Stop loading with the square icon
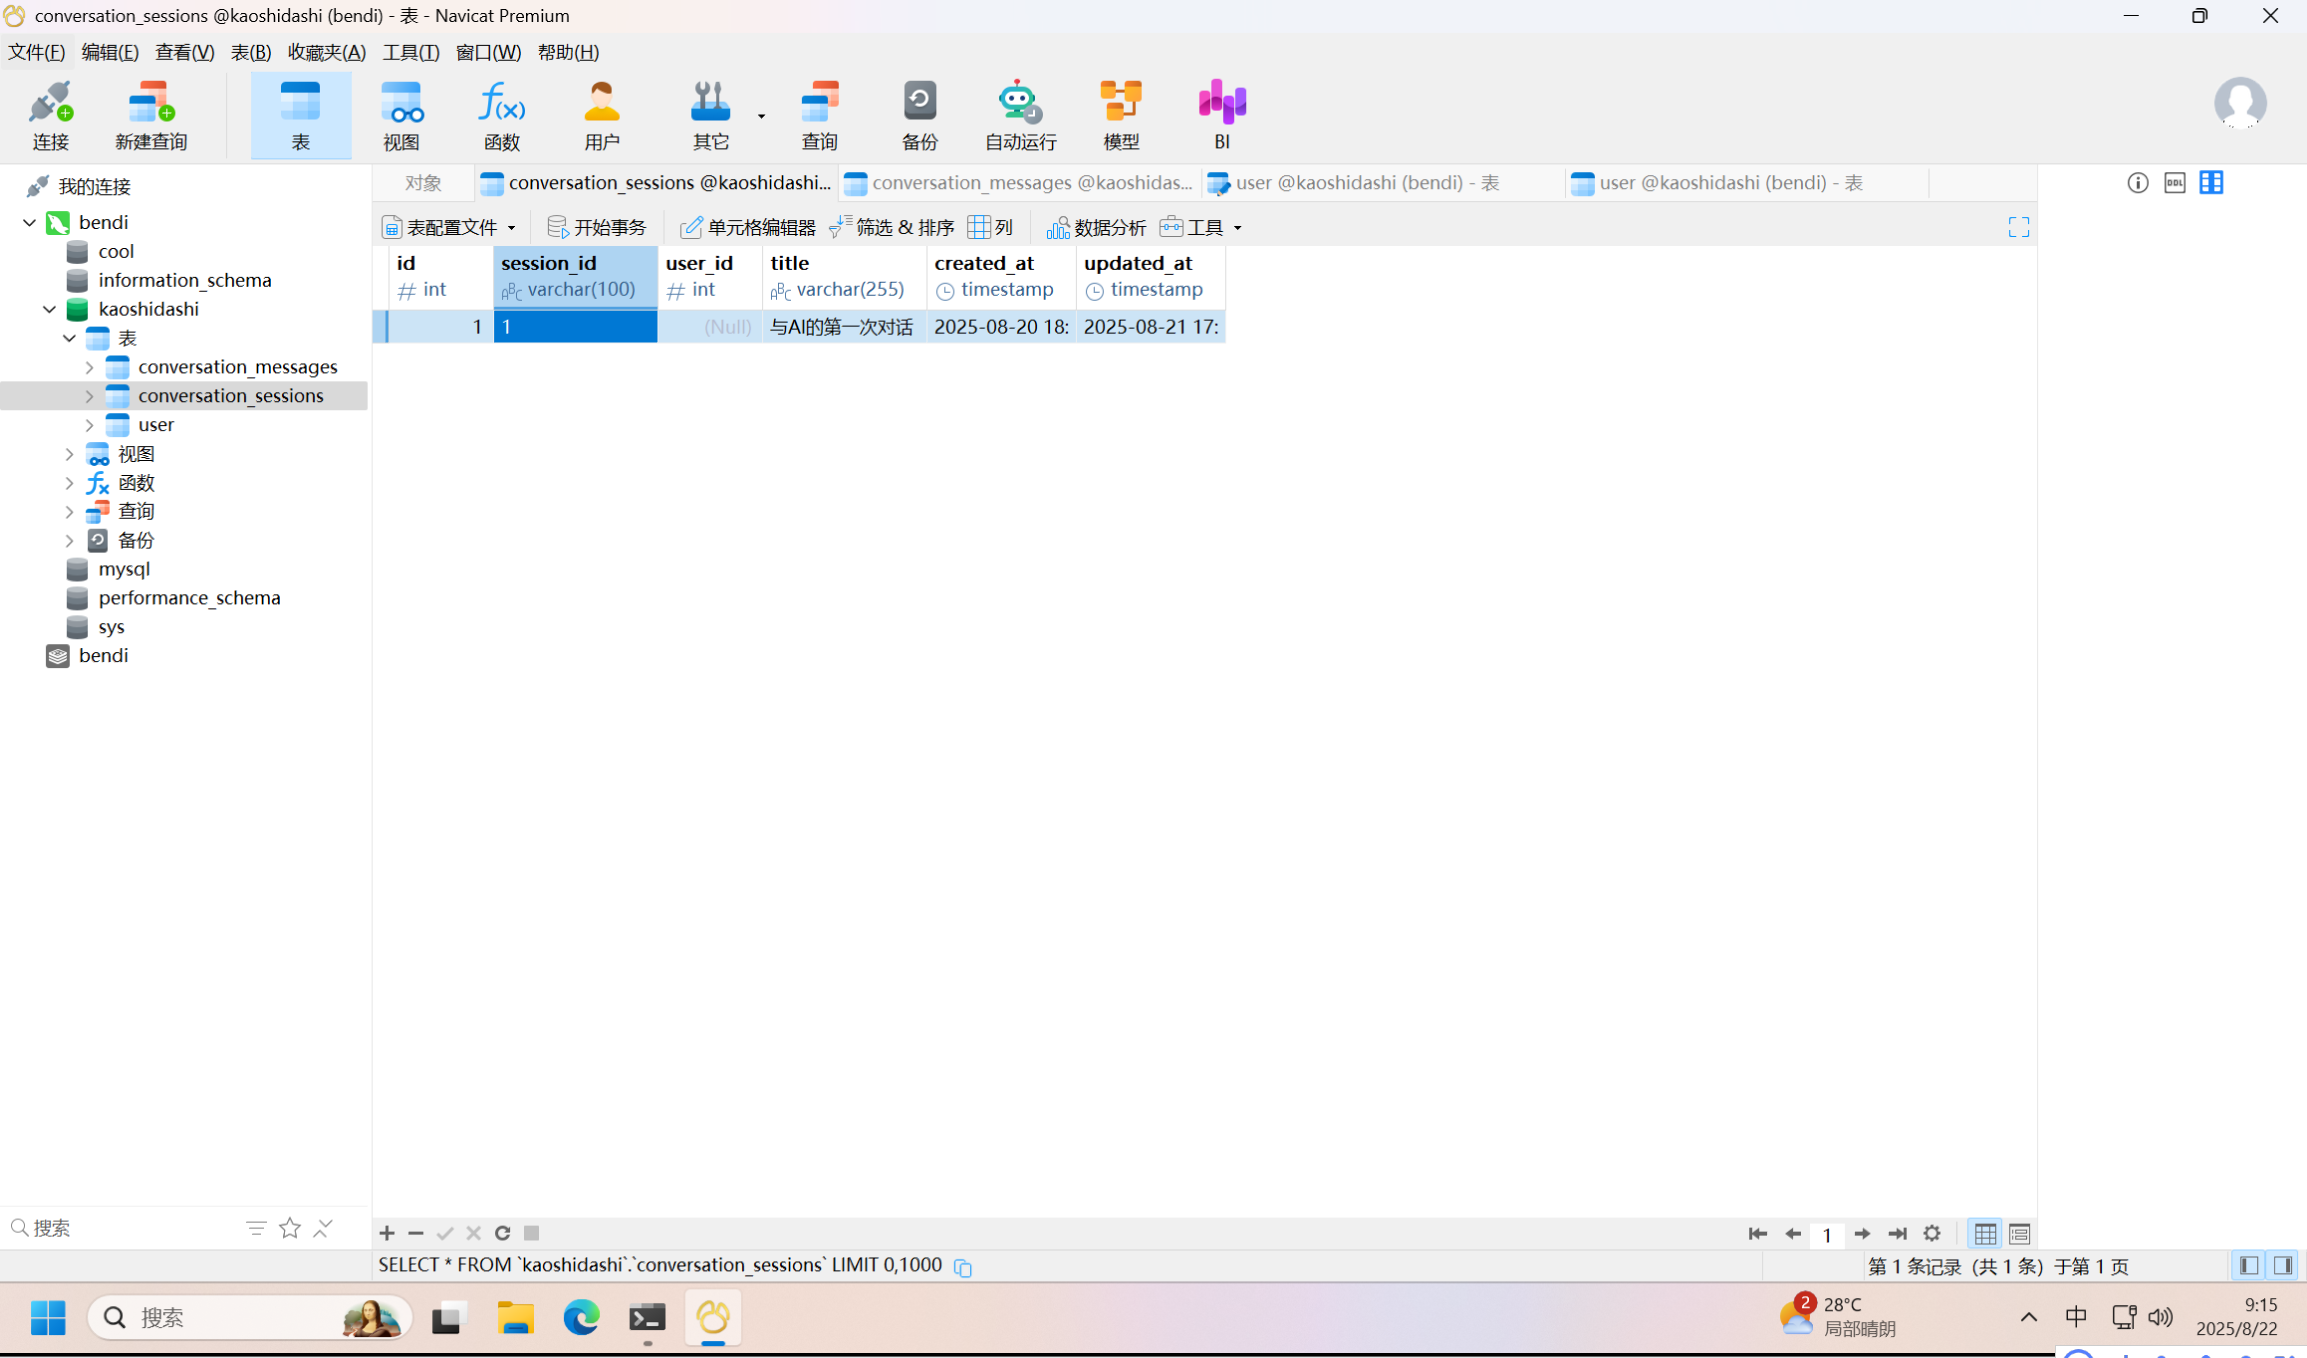This screenshot has height=1358, width=2307. pyautogui.click(x=532, y=1233)
